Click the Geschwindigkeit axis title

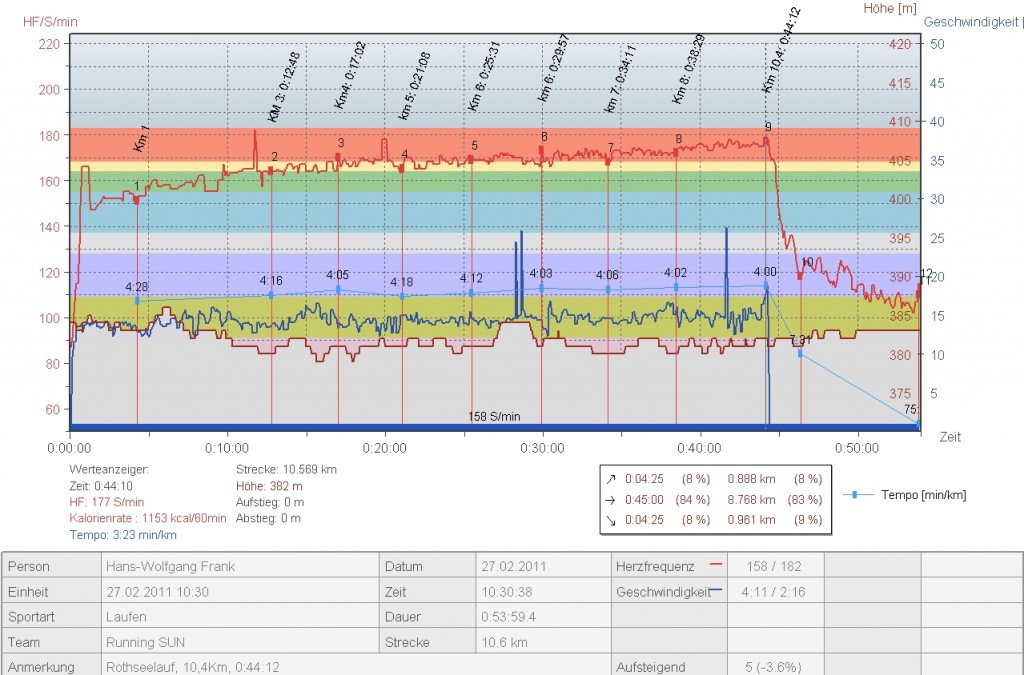click(972, 21)
